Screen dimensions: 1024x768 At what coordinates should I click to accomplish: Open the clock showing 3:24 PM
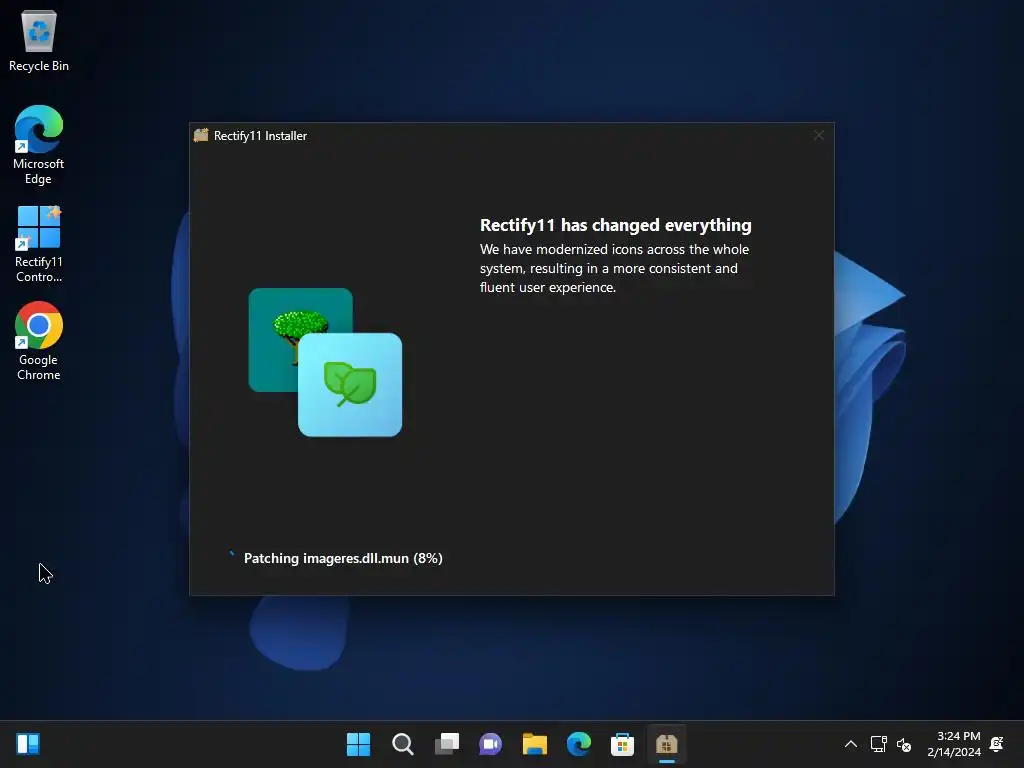click(x=954, y=744)
